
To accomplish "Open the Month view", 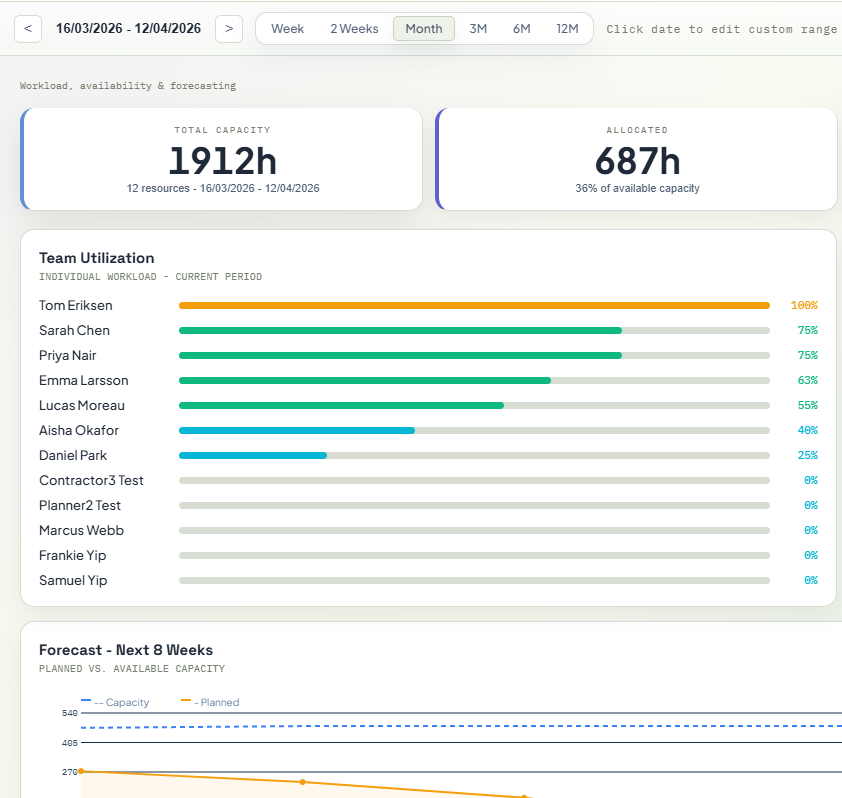I will 423,29.
